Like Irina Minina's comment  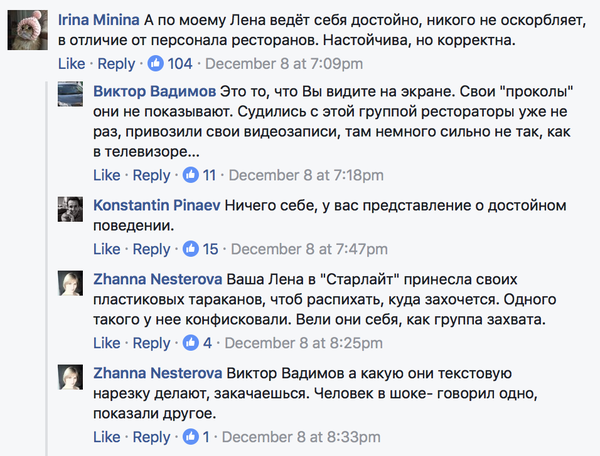point(71,64)
